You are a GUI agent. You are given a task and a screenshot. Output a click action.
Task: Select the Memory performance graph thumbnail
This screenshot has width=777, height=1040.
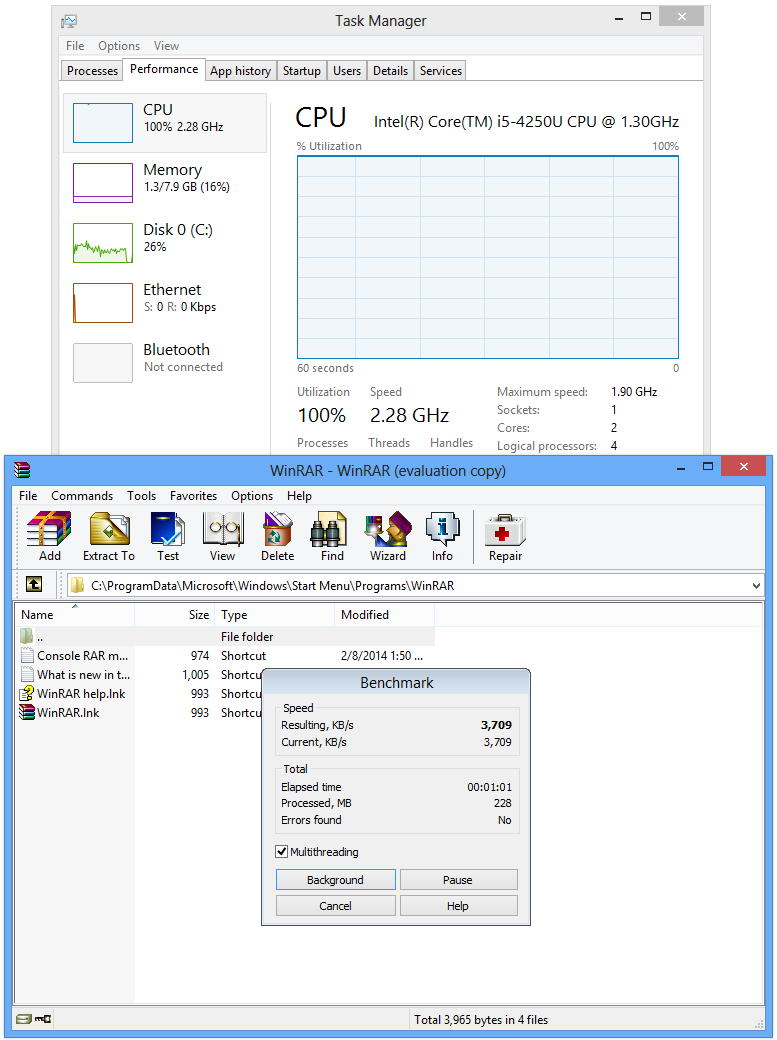[x=102, y=183]
